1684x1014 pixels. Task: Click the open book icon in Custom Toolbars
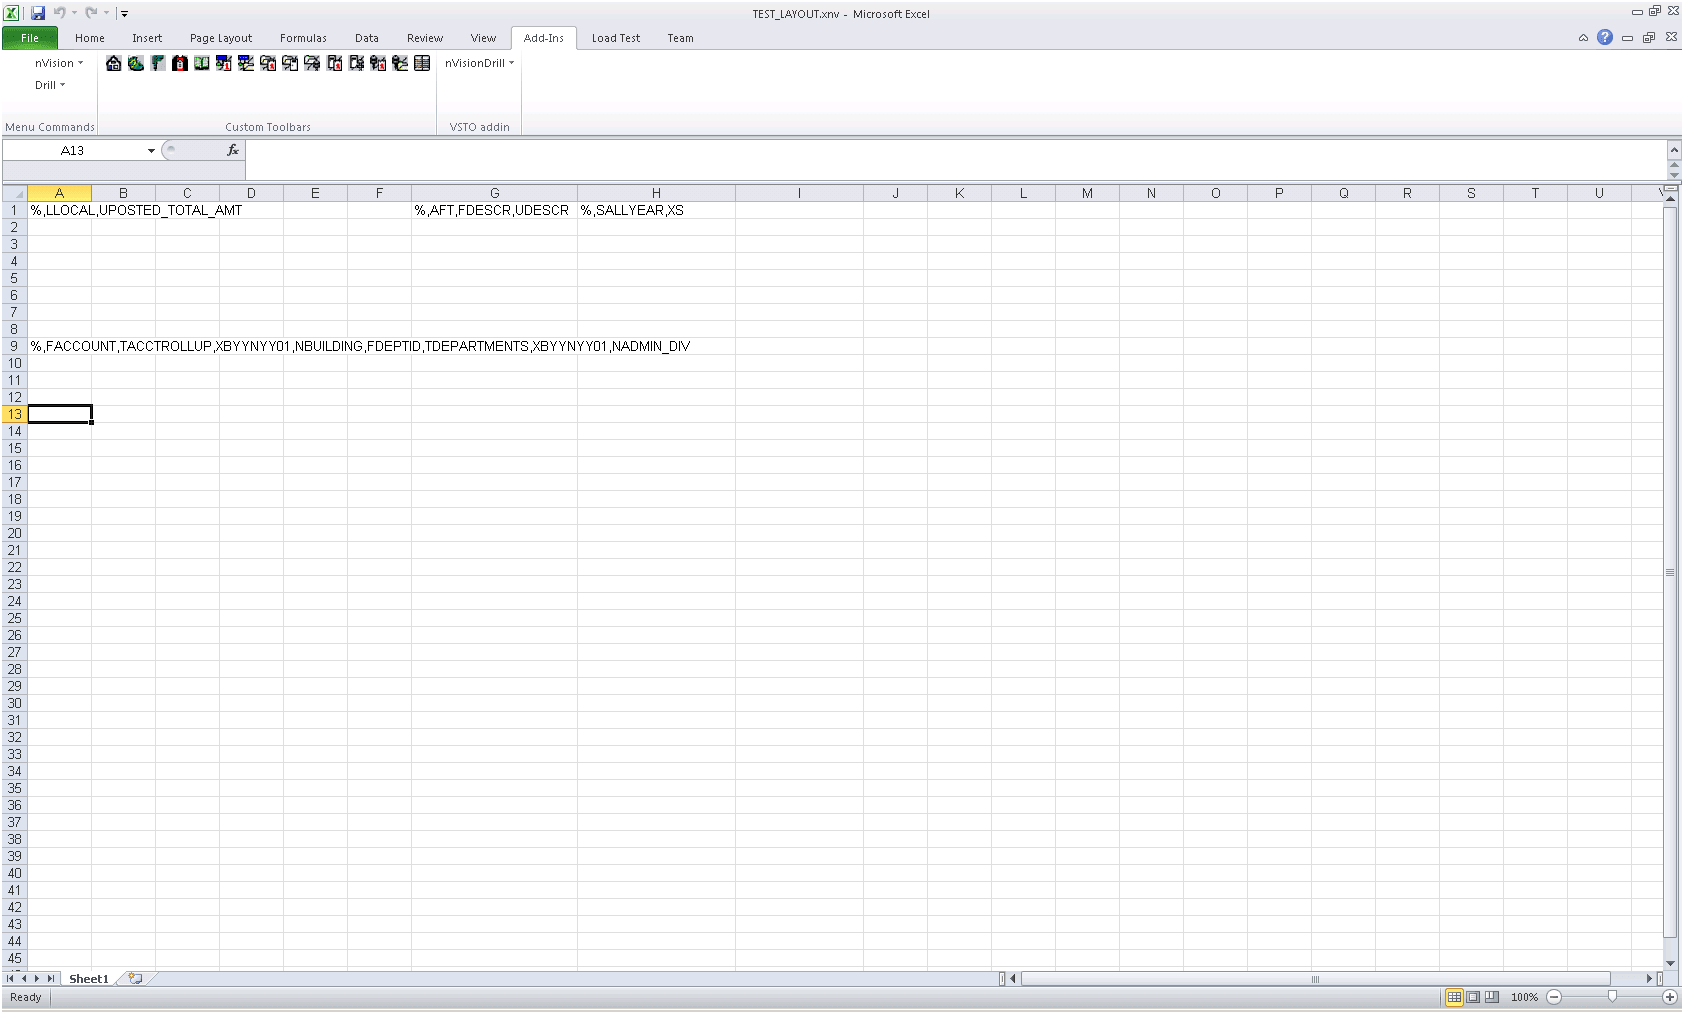pos(202,63)
